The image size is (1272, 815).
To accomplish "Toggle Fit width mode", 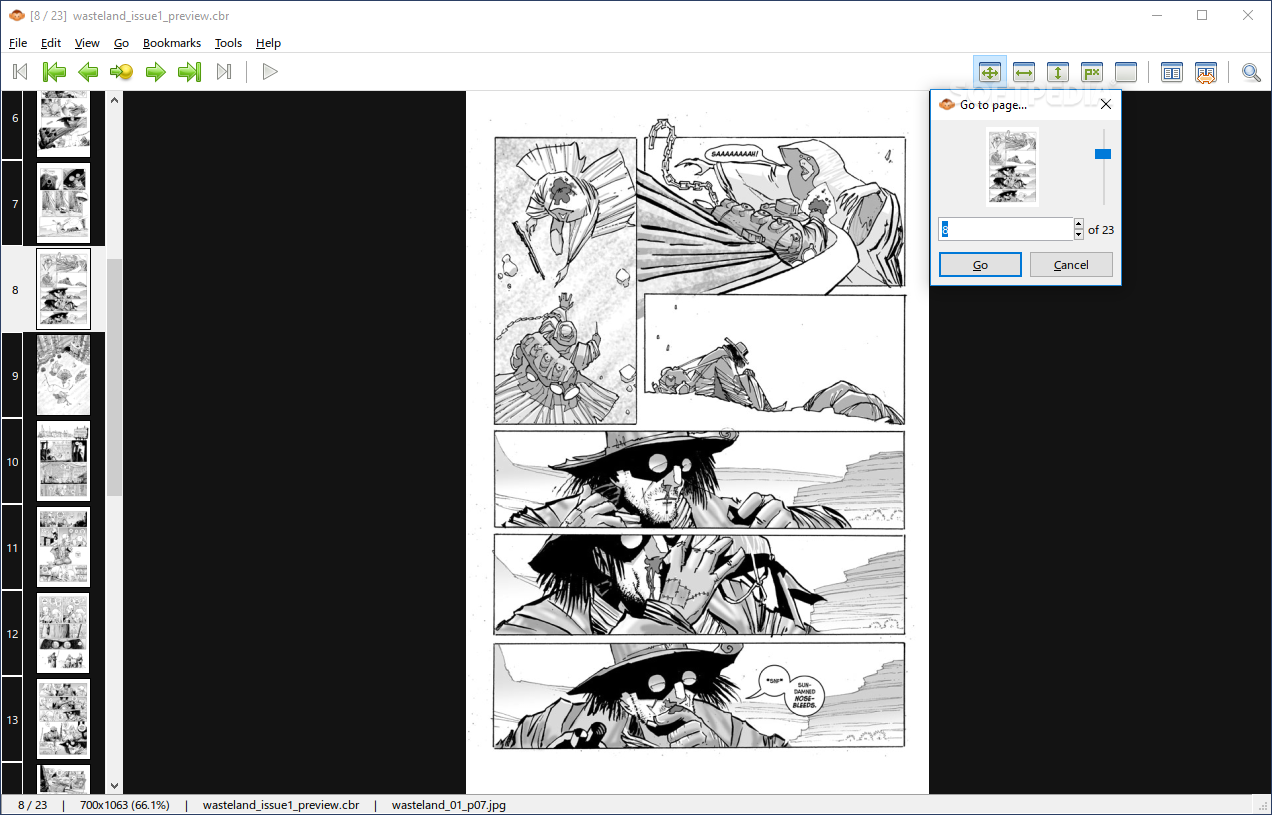I will [x=1024, y=72].
